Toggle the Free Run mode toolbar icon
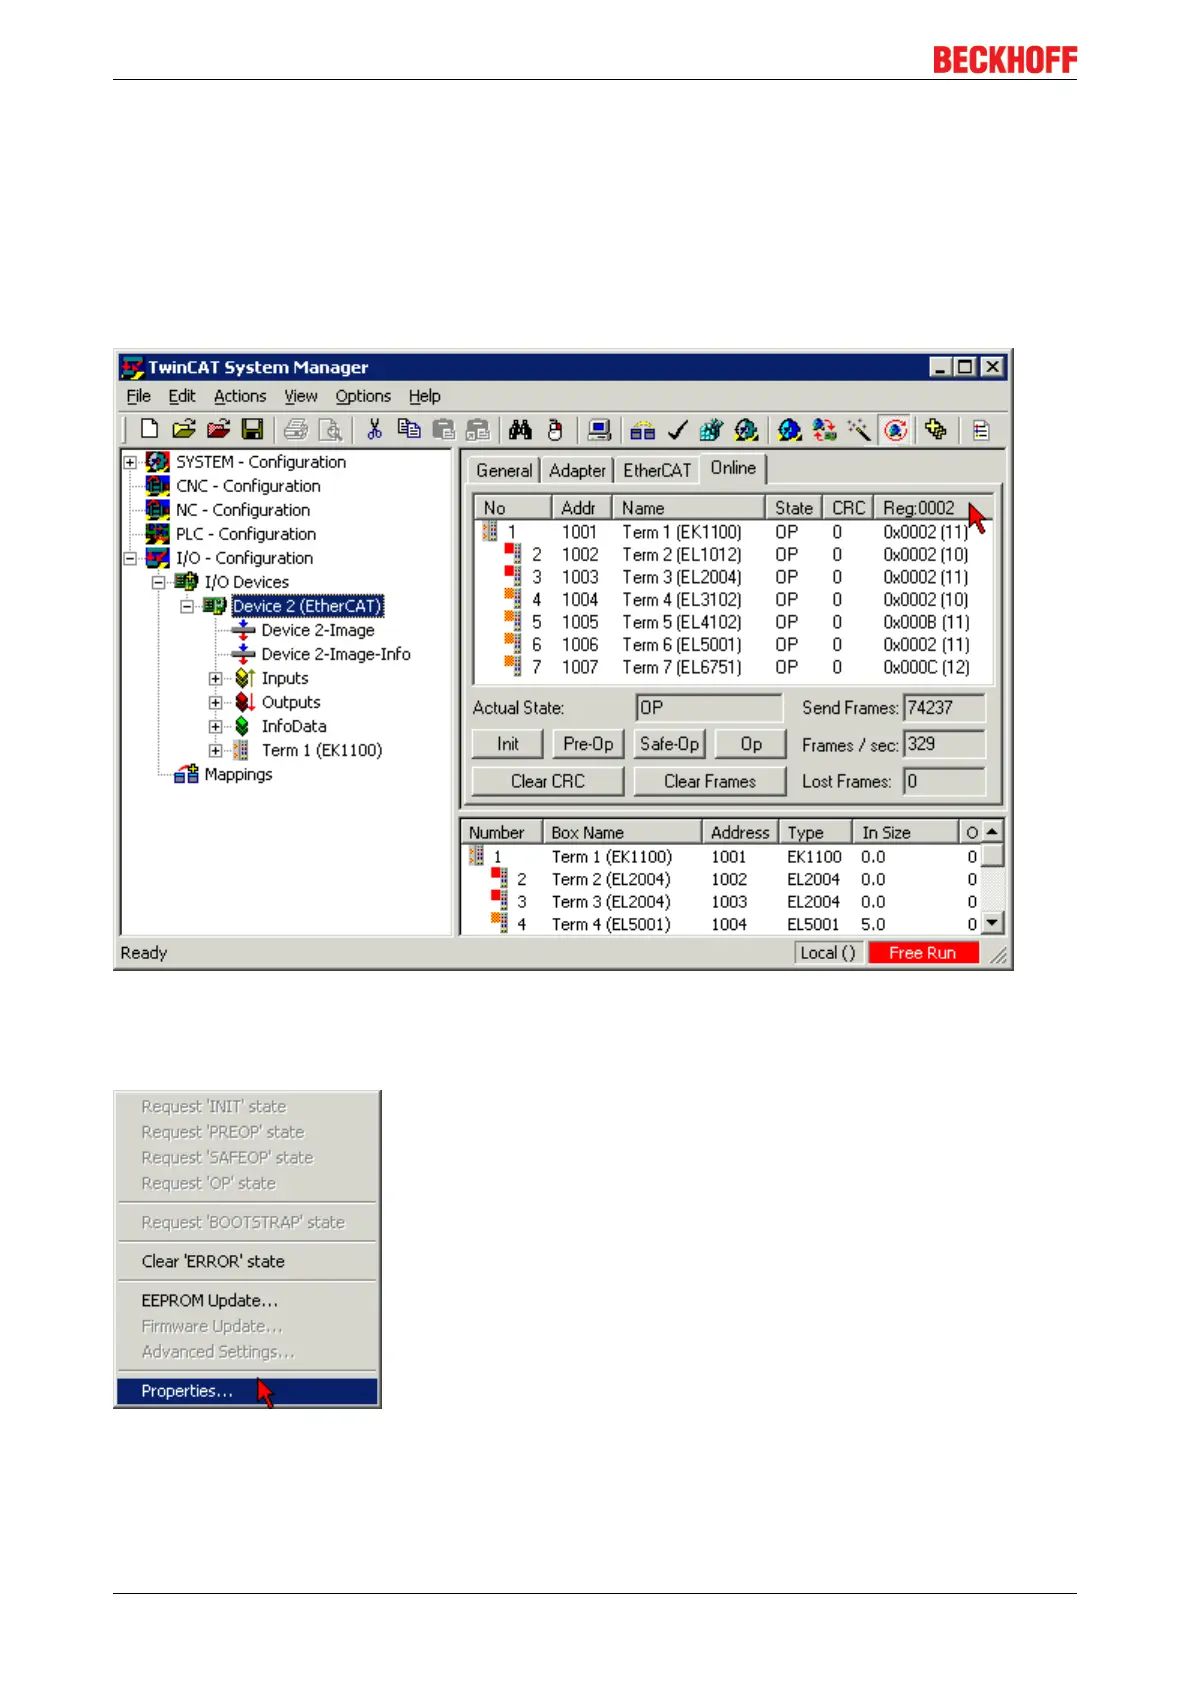 pyautogui.click(x=896, y=429)
